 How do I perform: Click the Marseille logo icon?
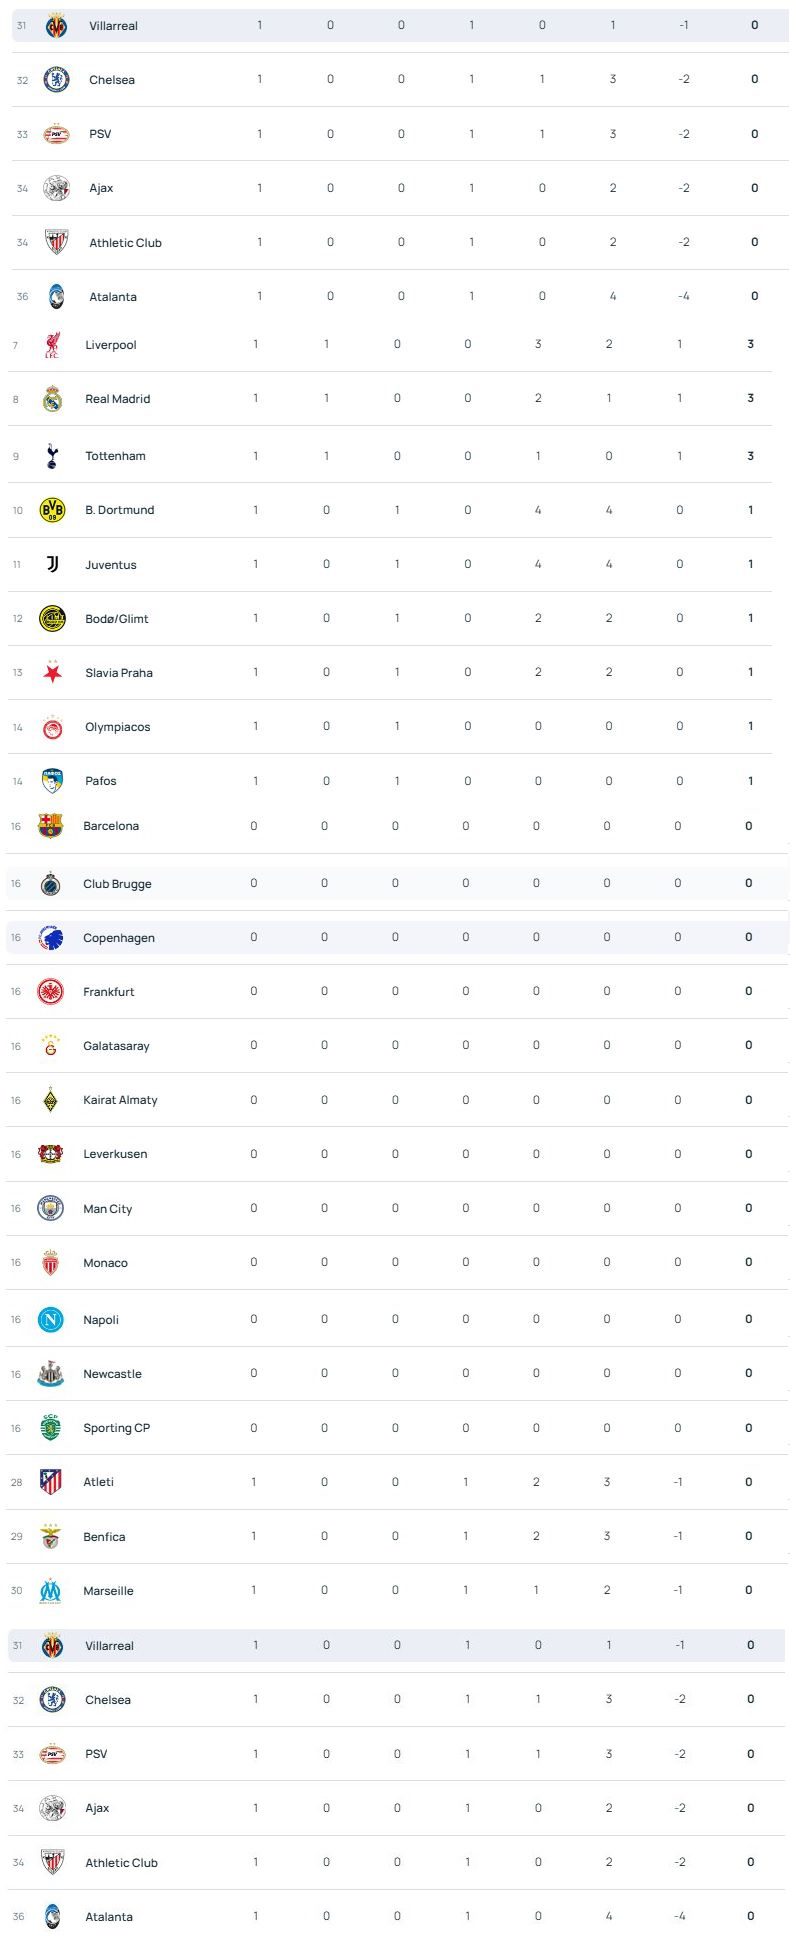50,1591
